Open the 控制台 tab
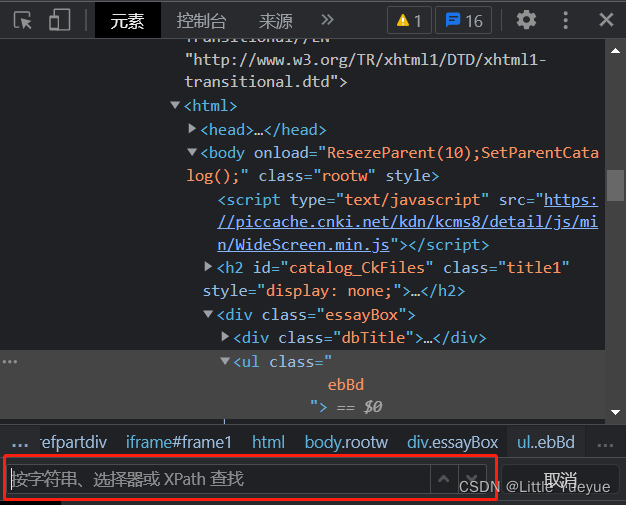Screen dimensions: 626x505 [x=202, y=20]
